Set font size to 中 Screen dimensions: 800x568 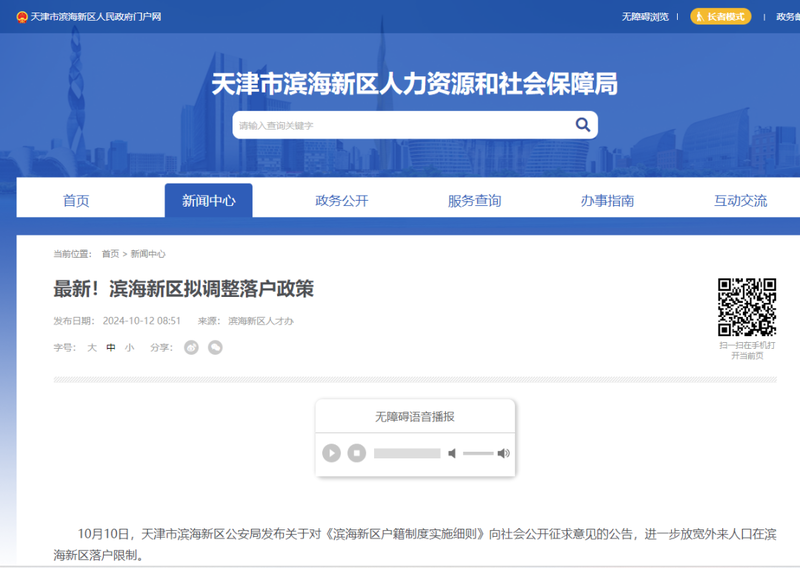point(111,348)
